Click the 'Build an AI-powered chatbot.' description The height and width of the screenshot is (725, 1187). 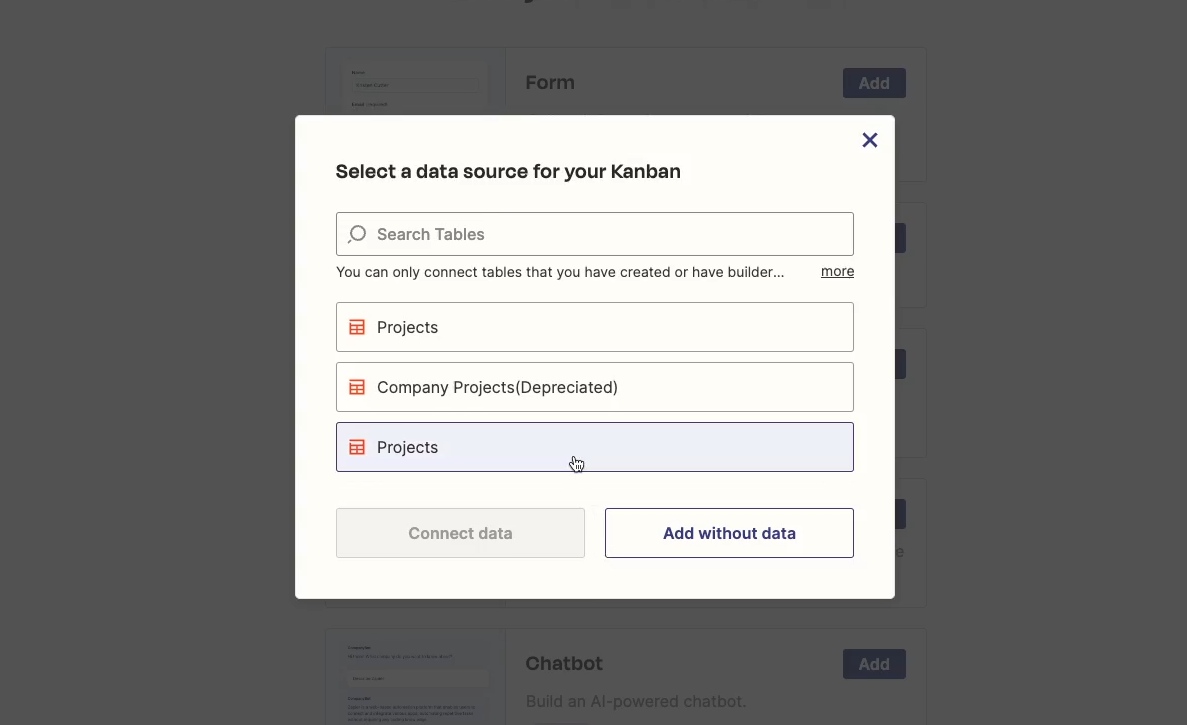click(x=636, y=702)
